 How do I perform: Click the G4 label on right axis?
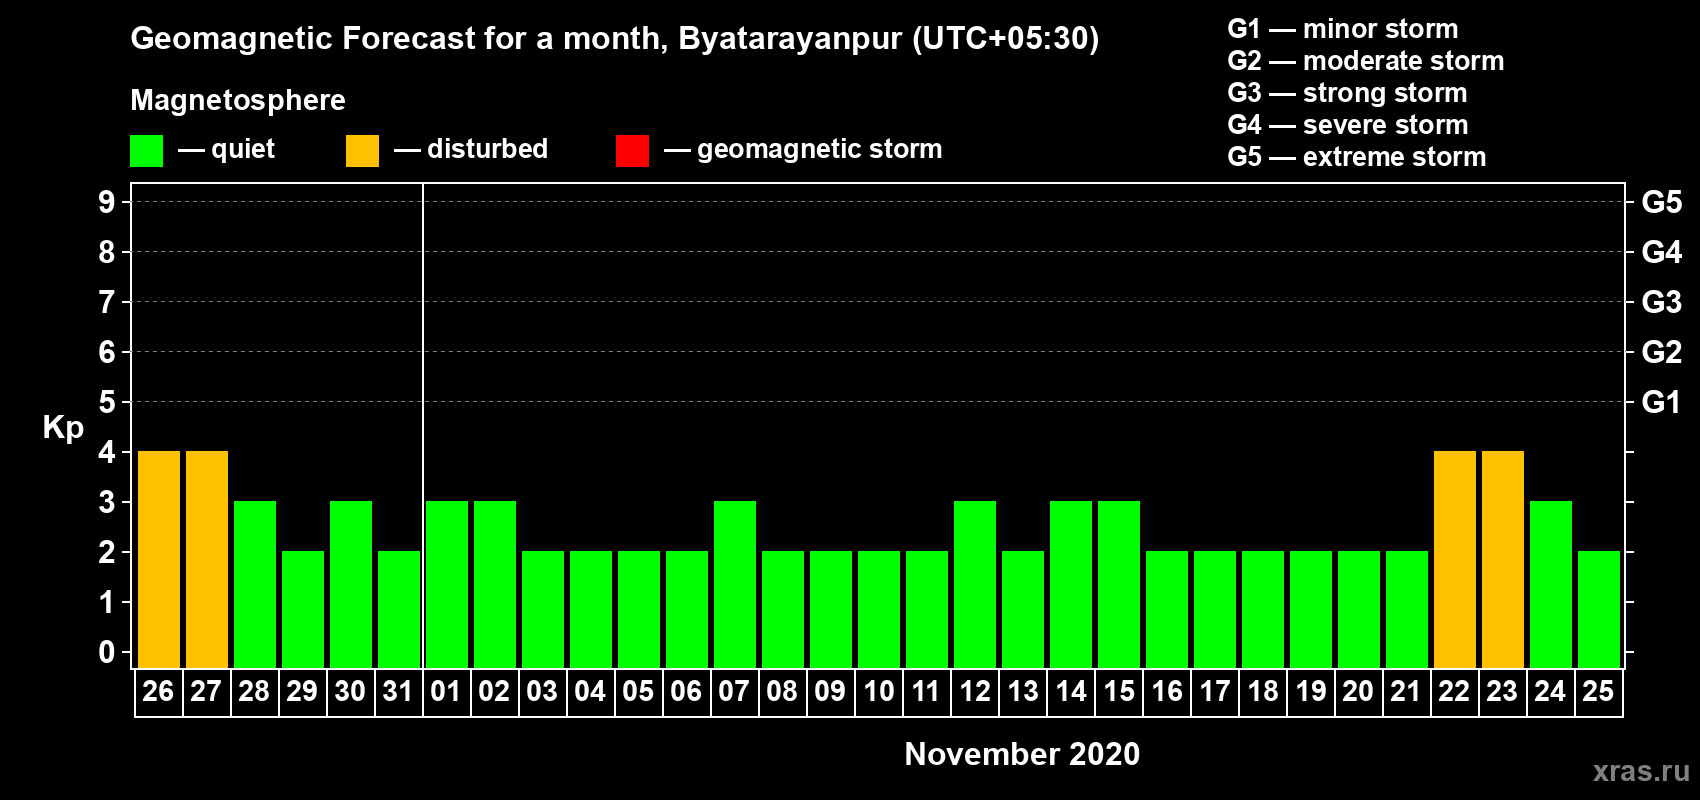1661,252
